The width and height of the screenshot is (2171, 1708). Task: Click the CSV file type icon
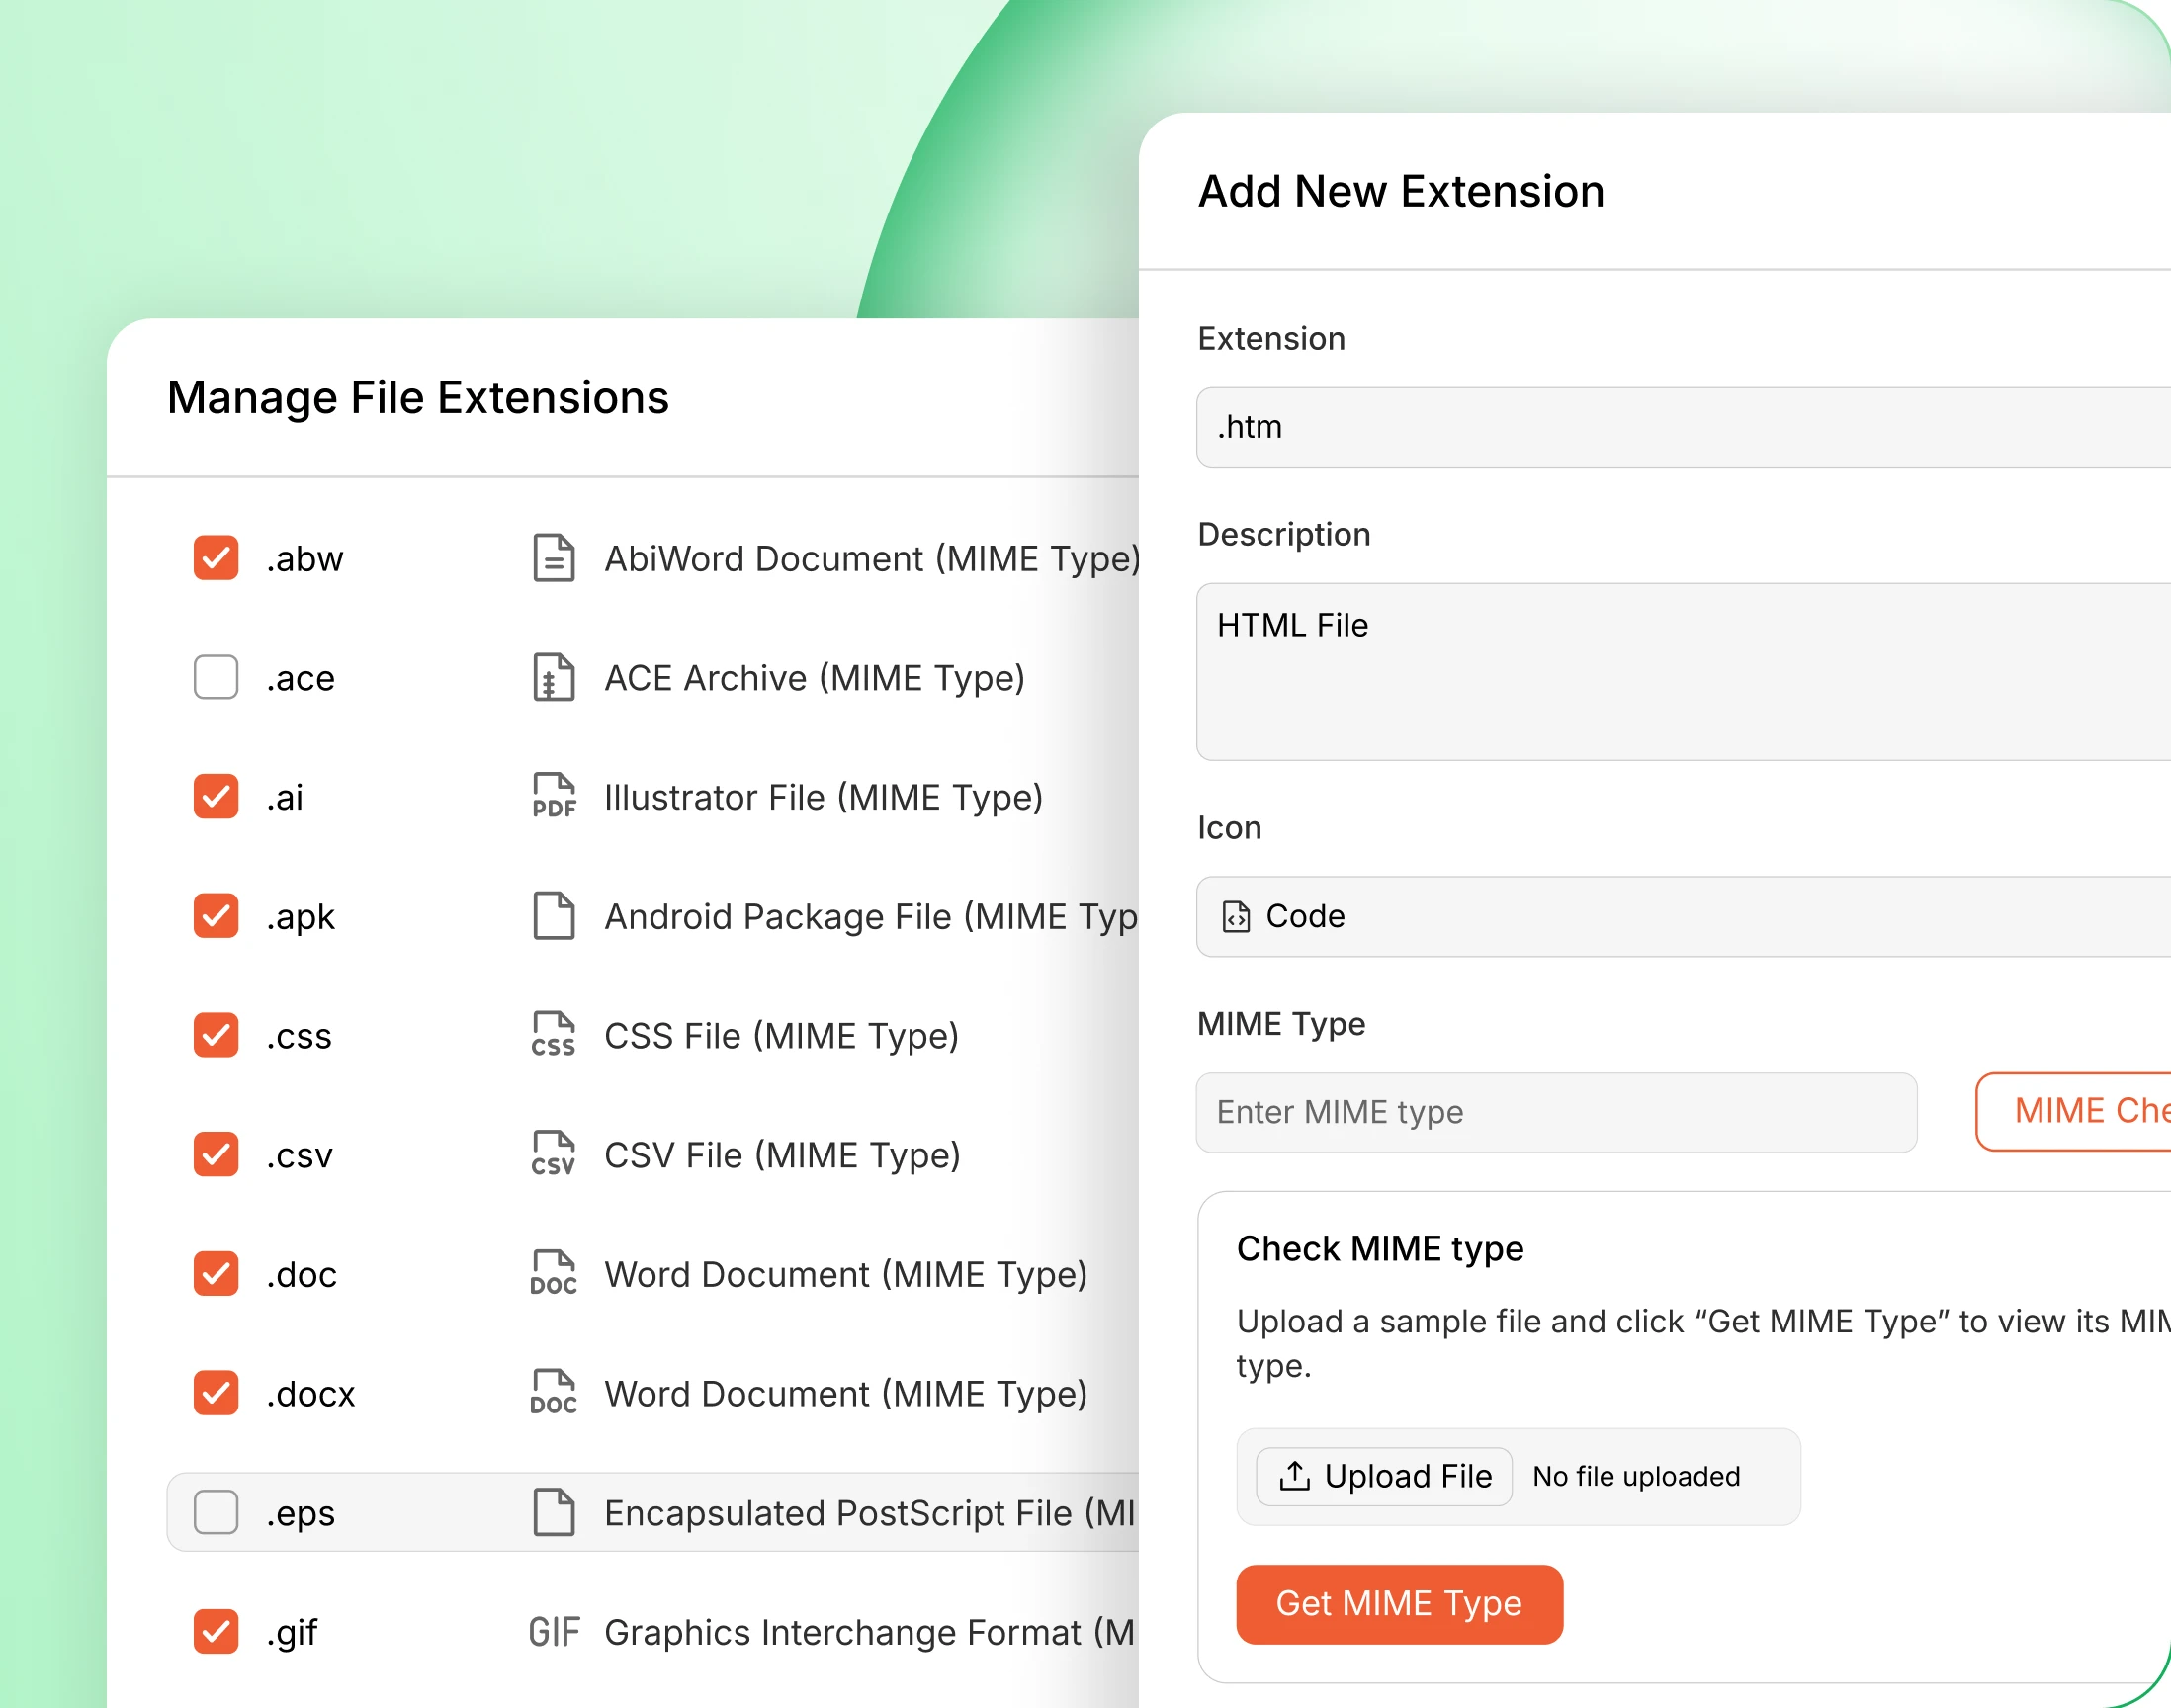(553, 1154)
